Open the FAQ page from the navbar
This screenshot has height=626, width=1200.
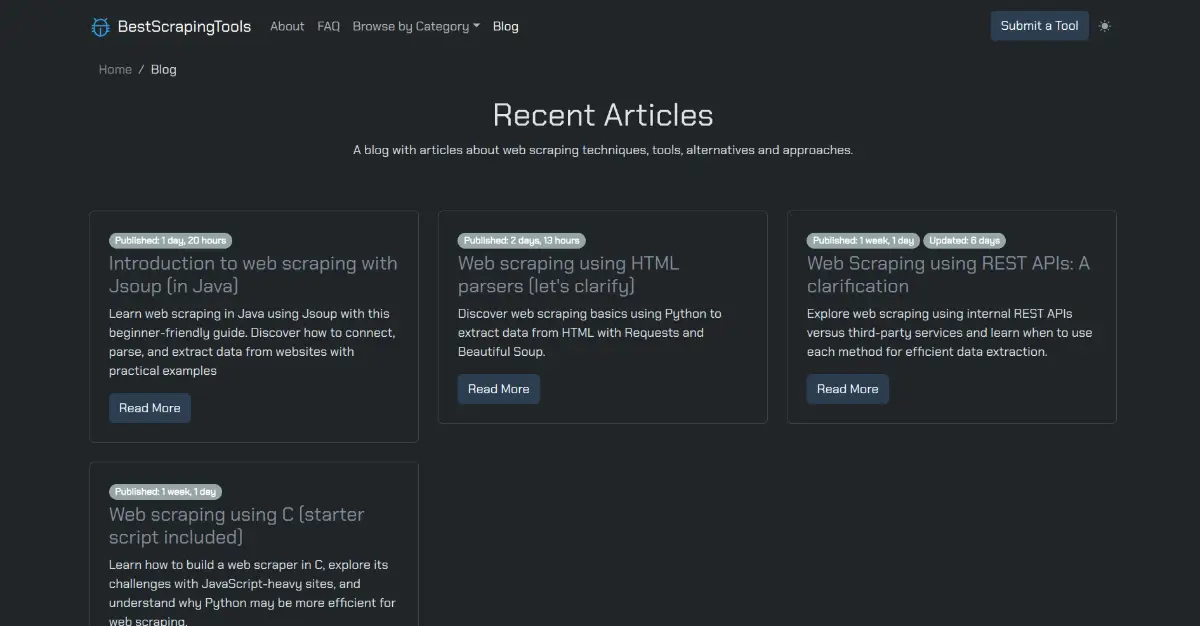coord(328,26)
